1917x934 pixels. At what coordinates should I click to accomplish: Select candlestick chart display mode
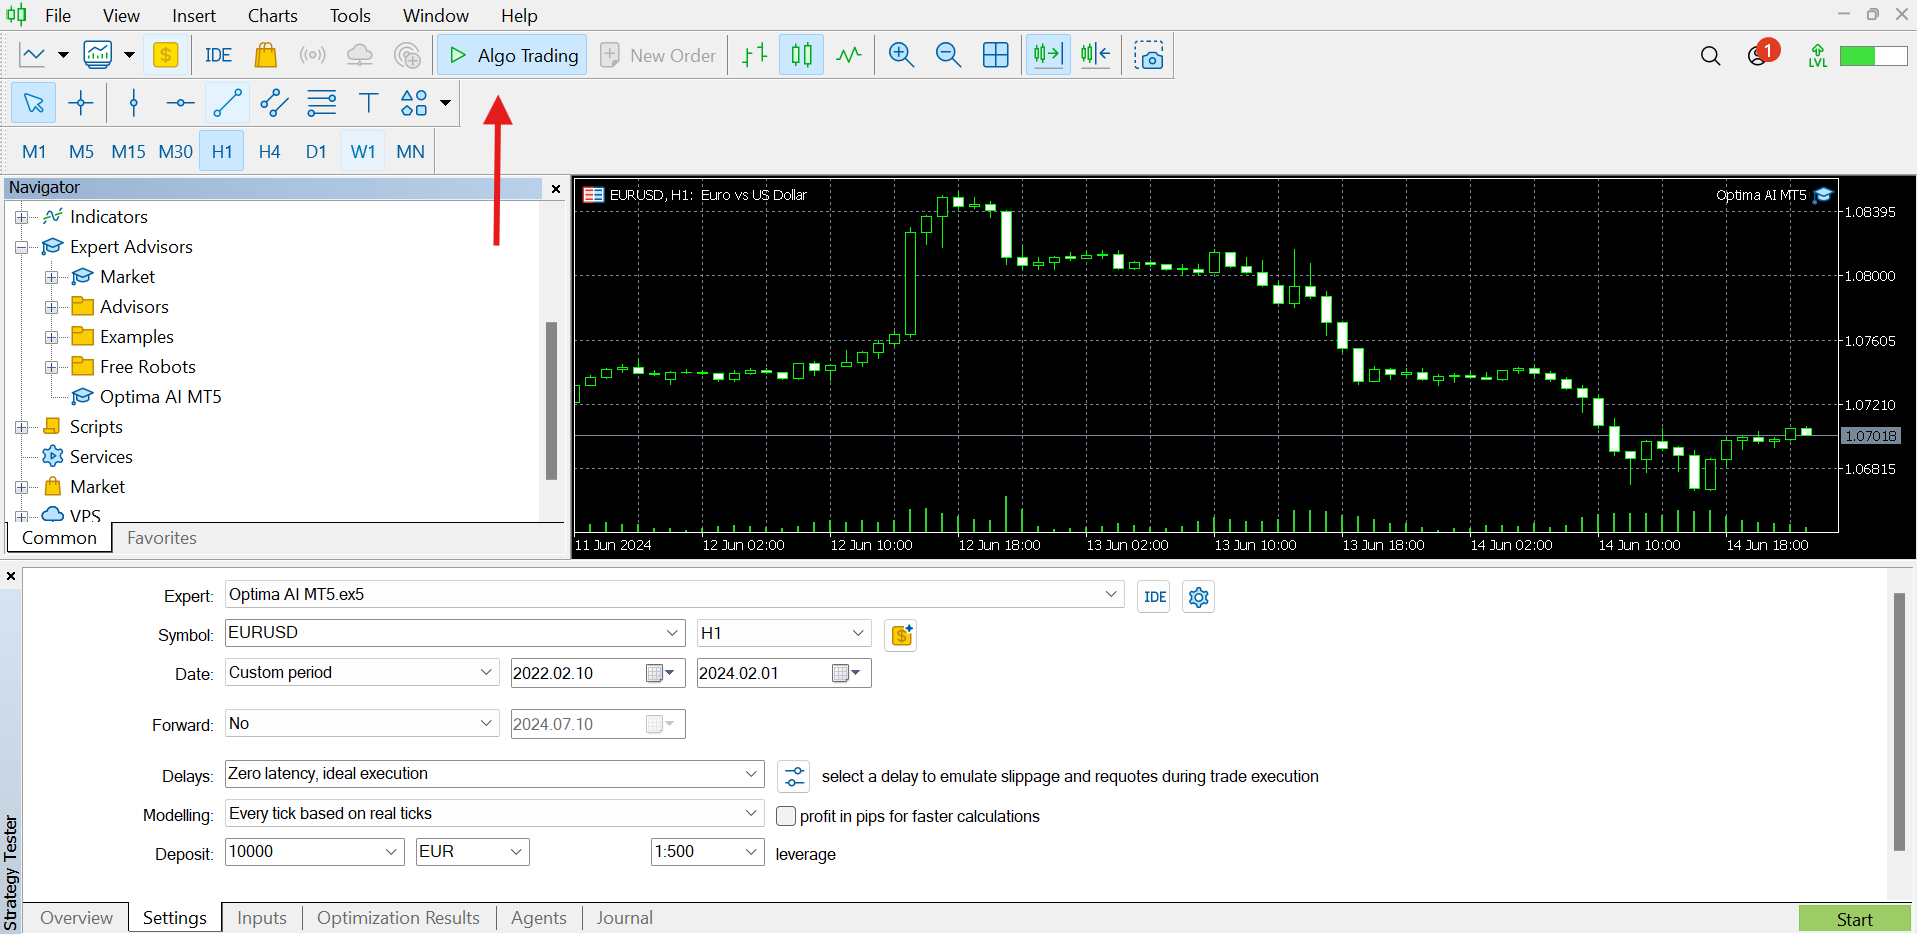[802, 55]
